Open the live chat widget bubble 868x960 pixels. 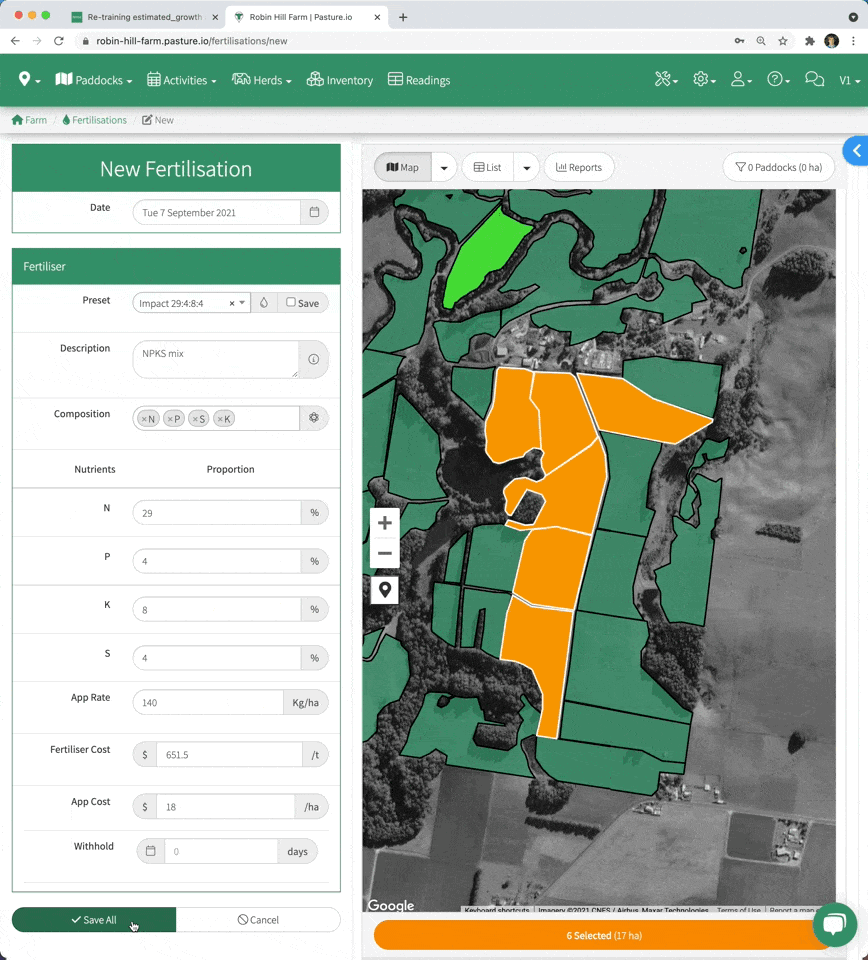pos(834,923)
